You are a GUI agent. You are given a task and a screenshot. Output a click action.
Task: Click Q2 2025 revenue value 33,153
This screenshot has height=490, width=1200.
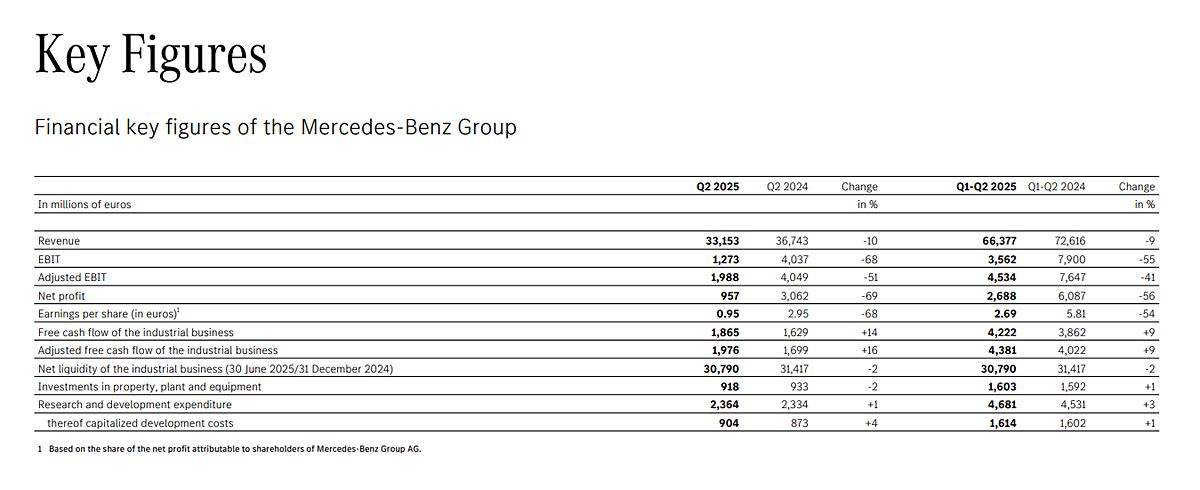point(723,241)
